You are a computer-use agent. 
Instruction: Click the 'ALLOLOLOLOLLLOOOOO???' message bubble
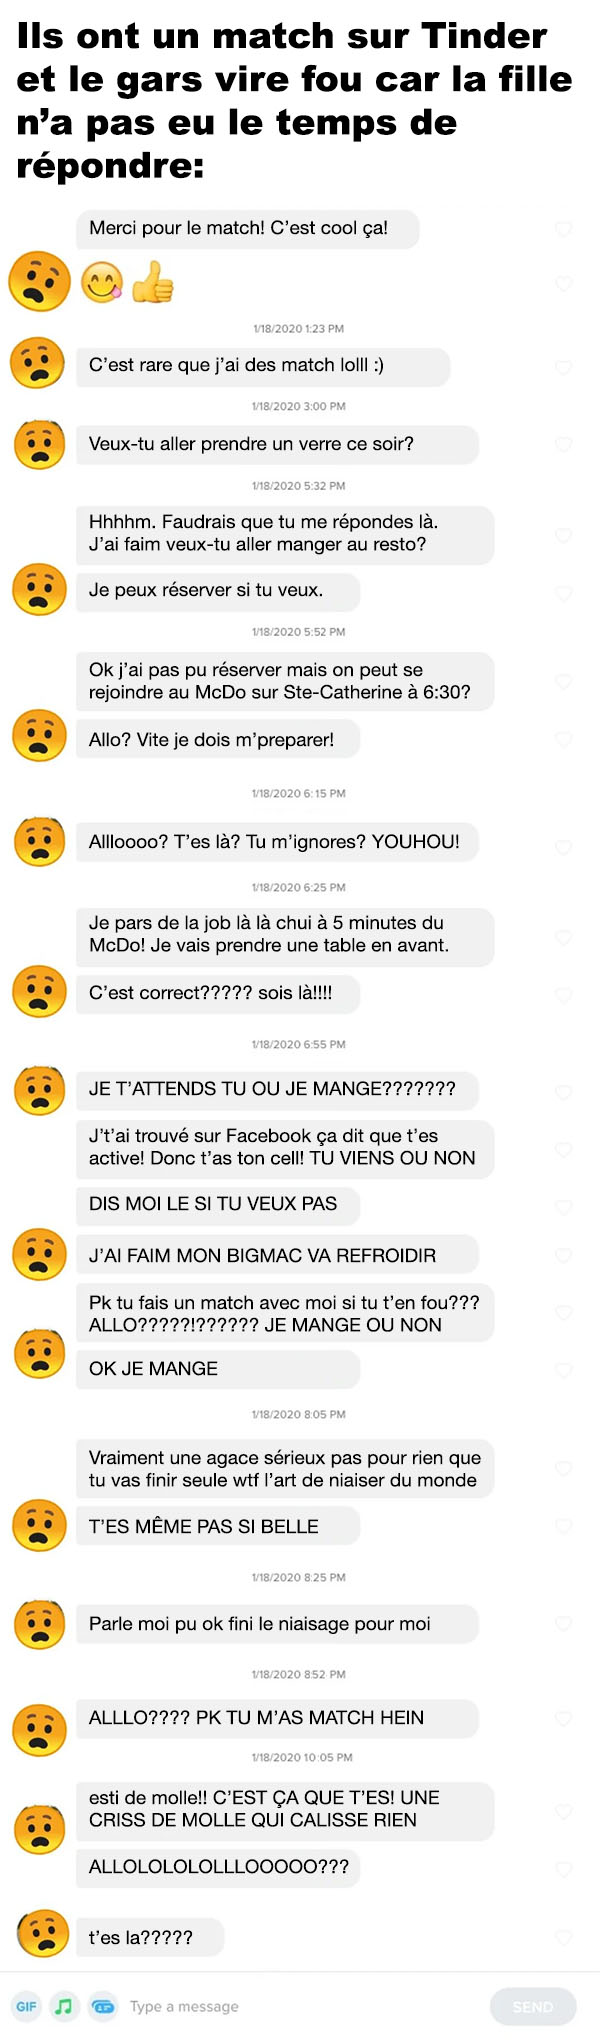click(218, 1867)
